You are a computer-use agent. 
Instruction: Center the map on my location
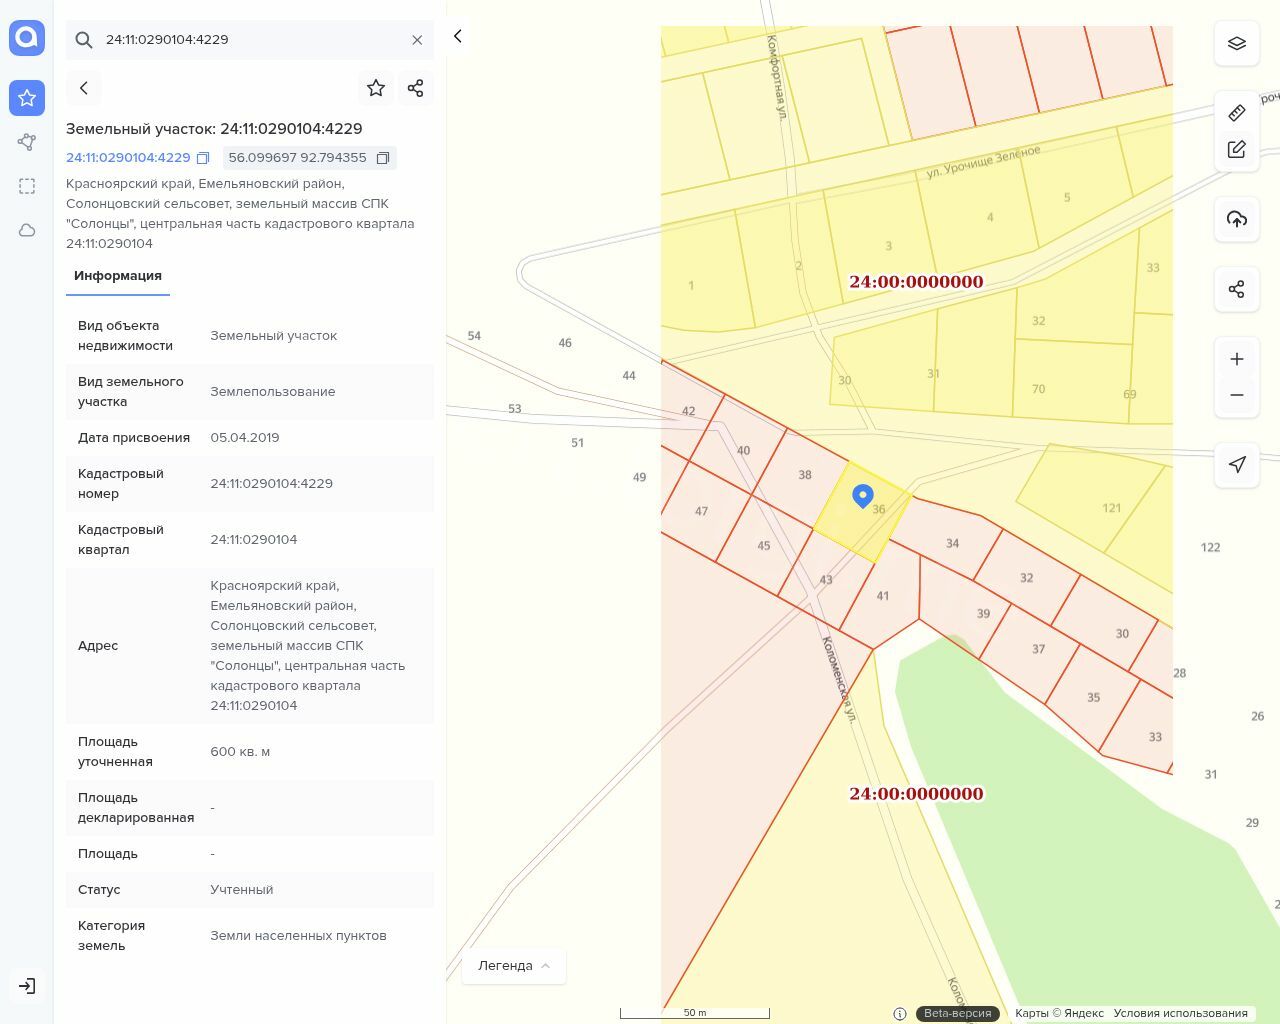coord(1236,464)
